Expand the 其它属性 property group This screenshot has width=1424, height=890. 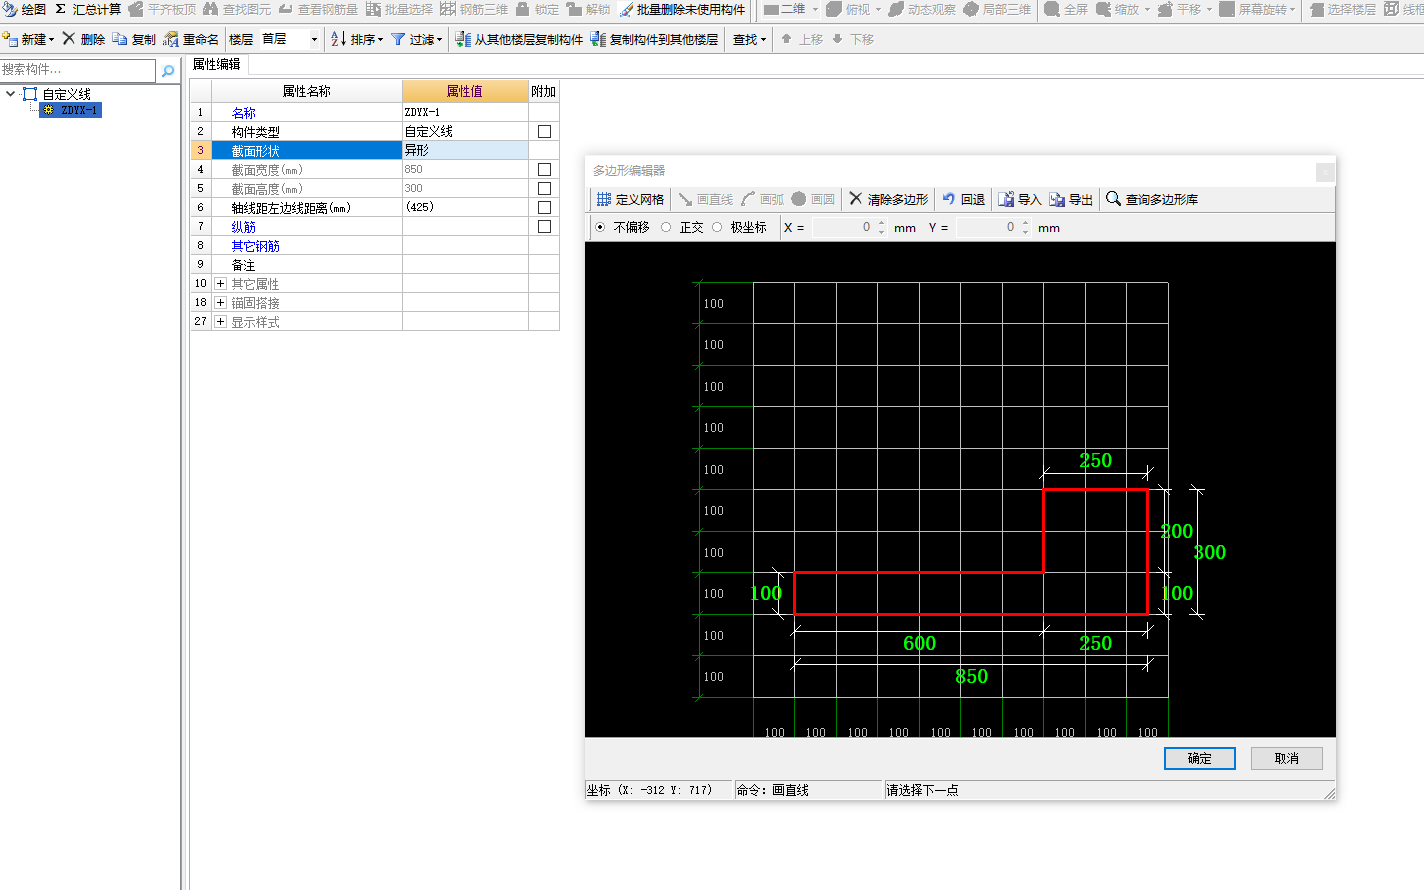click(x=220, y=283)
